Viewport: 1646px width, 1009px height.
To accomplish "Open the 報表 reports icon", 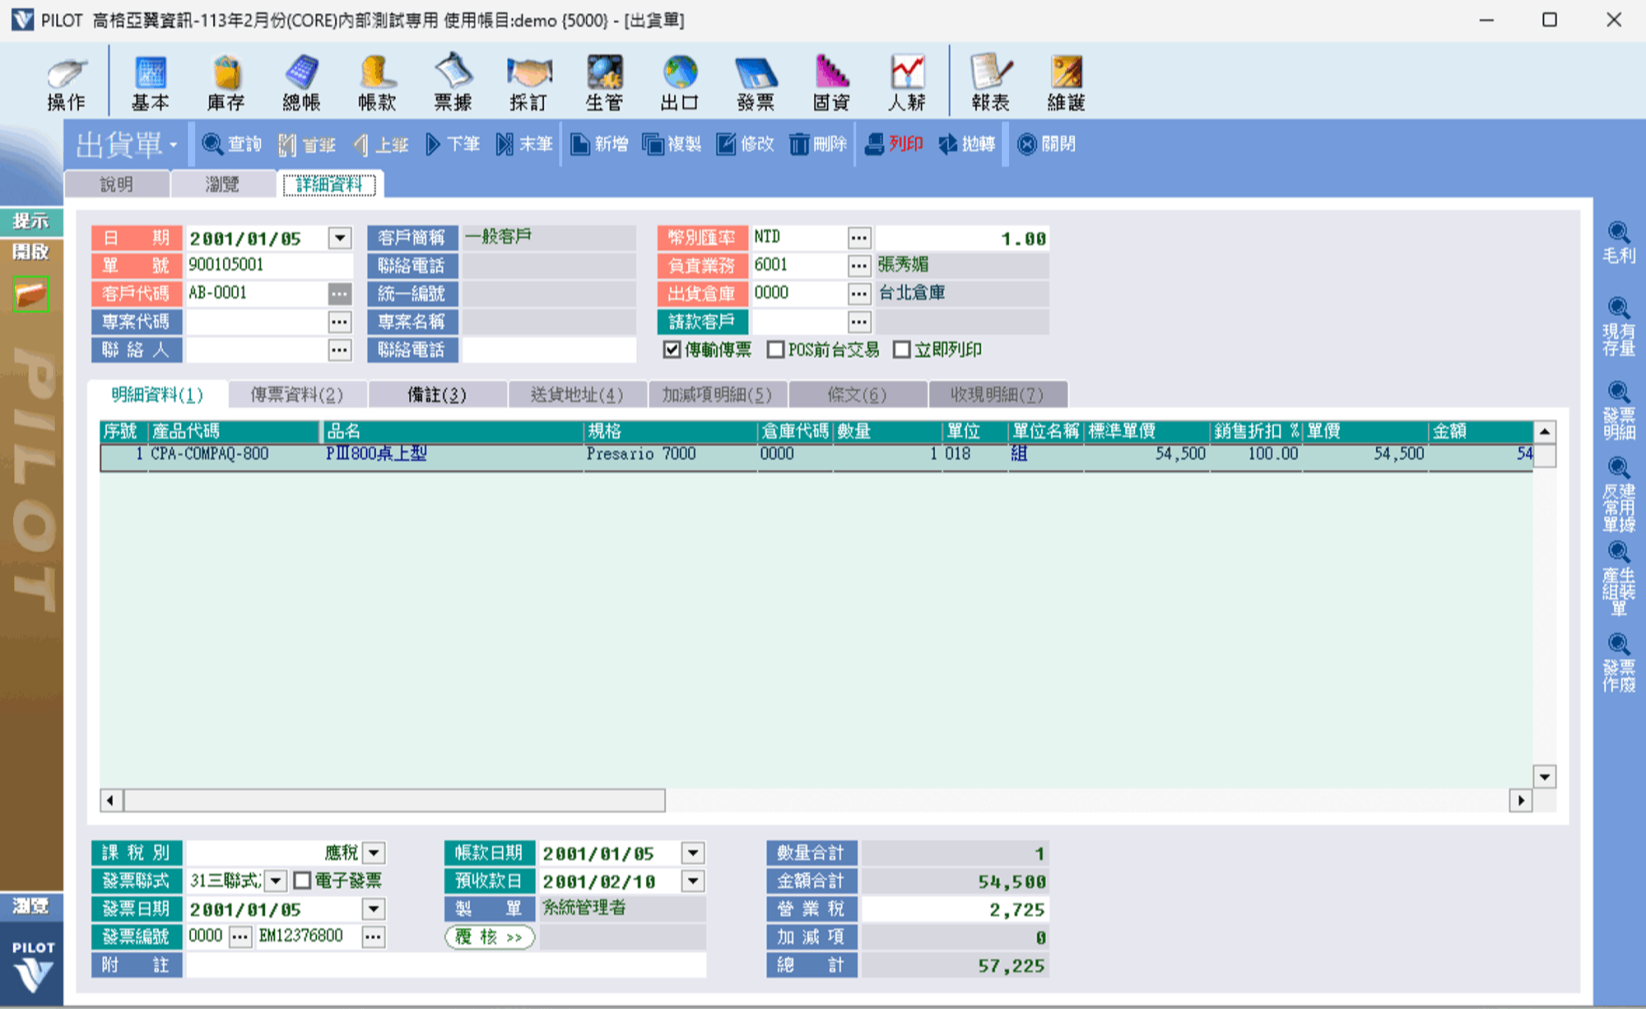I will click(990, 82).
